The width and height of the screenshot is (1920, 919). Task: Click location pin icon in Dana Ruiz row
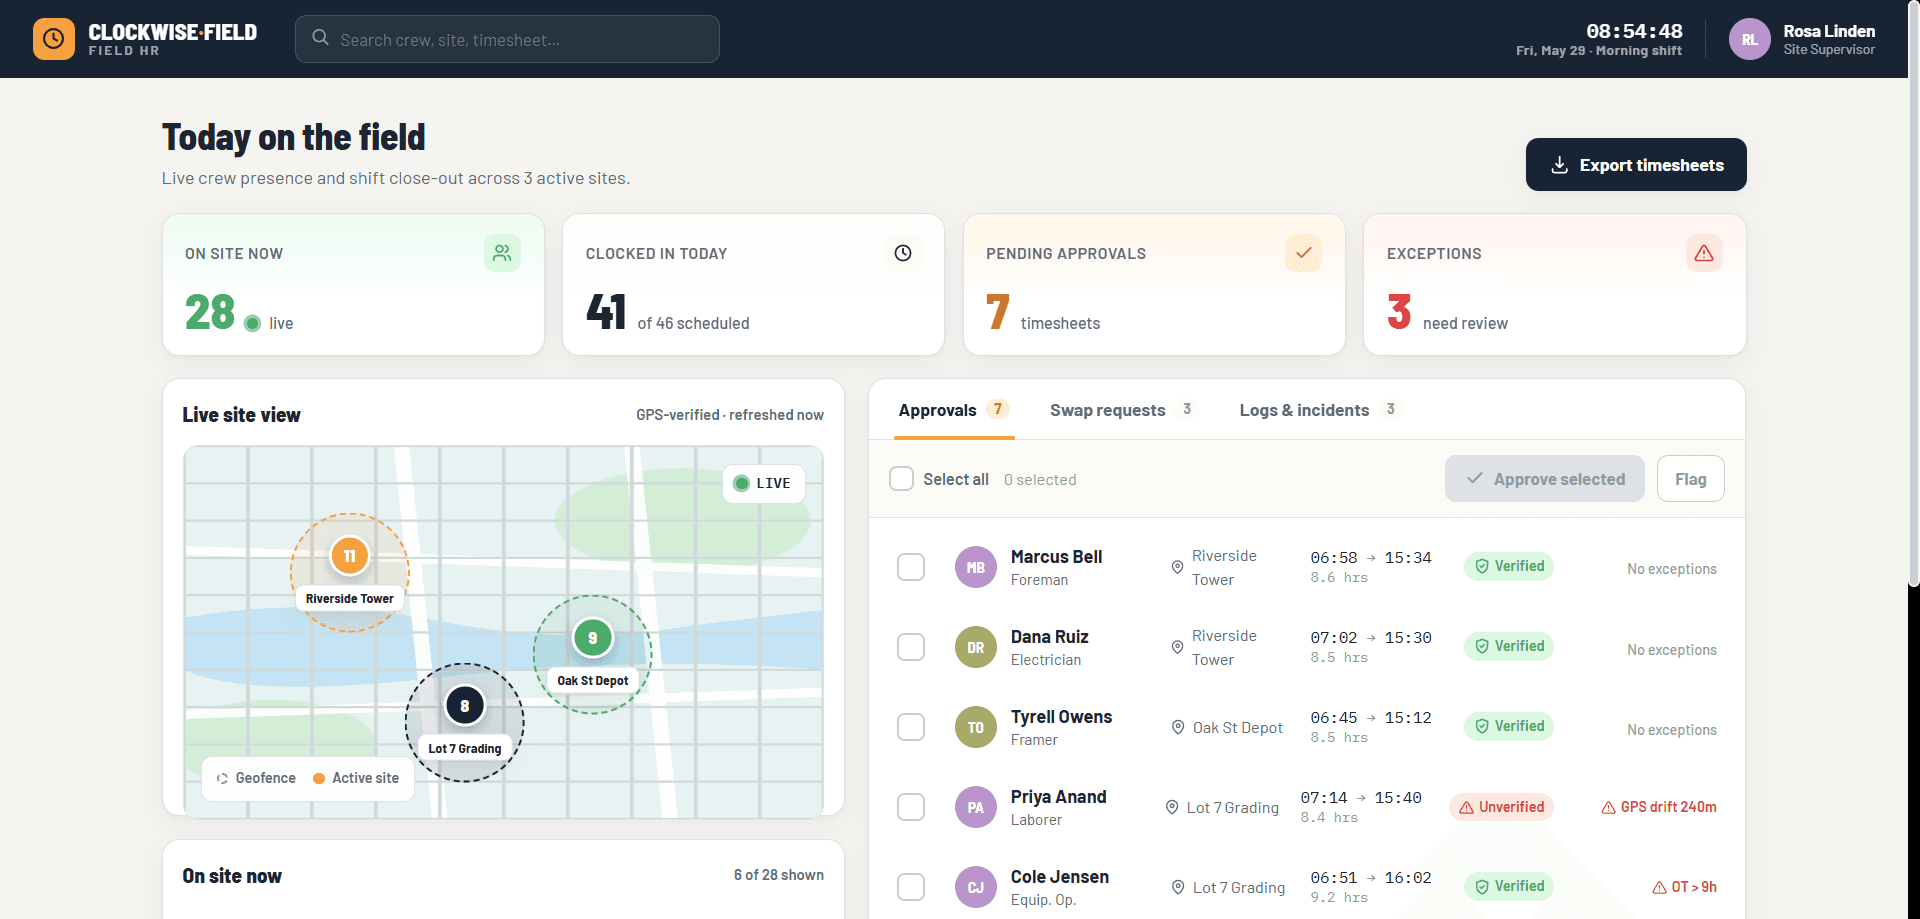[1177, 647]
